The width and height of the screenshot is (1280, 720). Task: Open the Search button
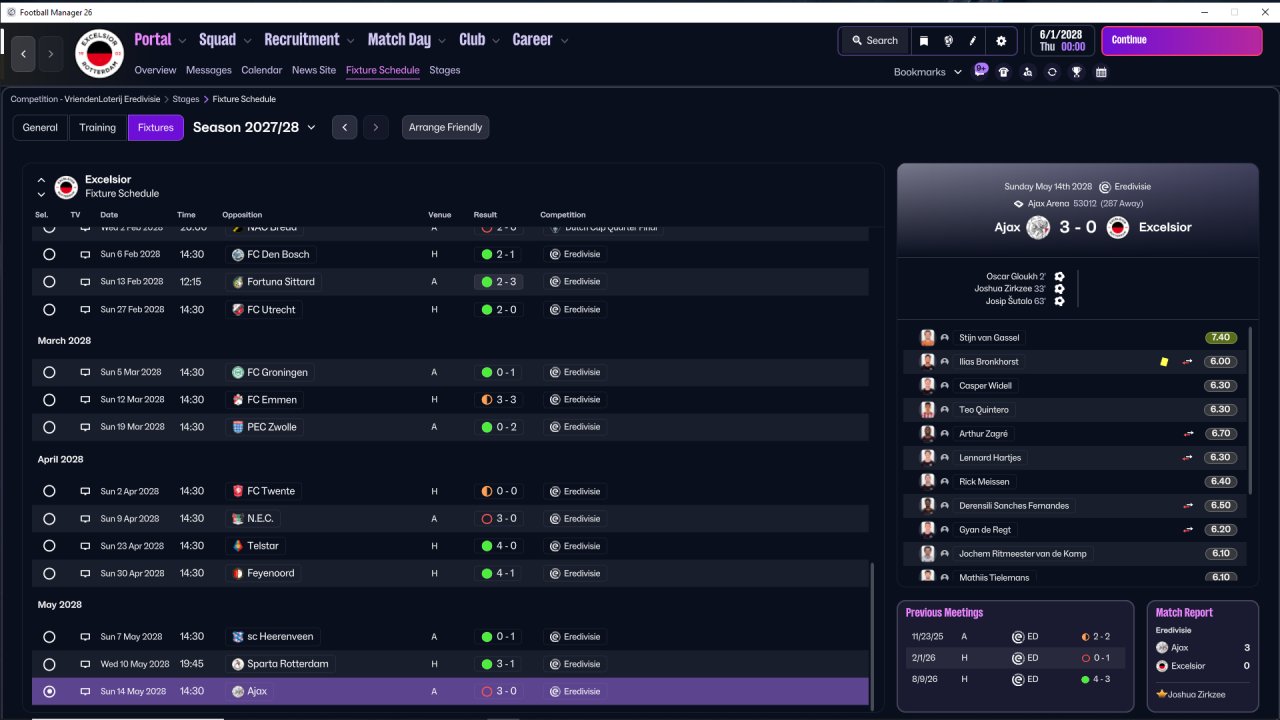pyautogui.click(x=875, y=41)
